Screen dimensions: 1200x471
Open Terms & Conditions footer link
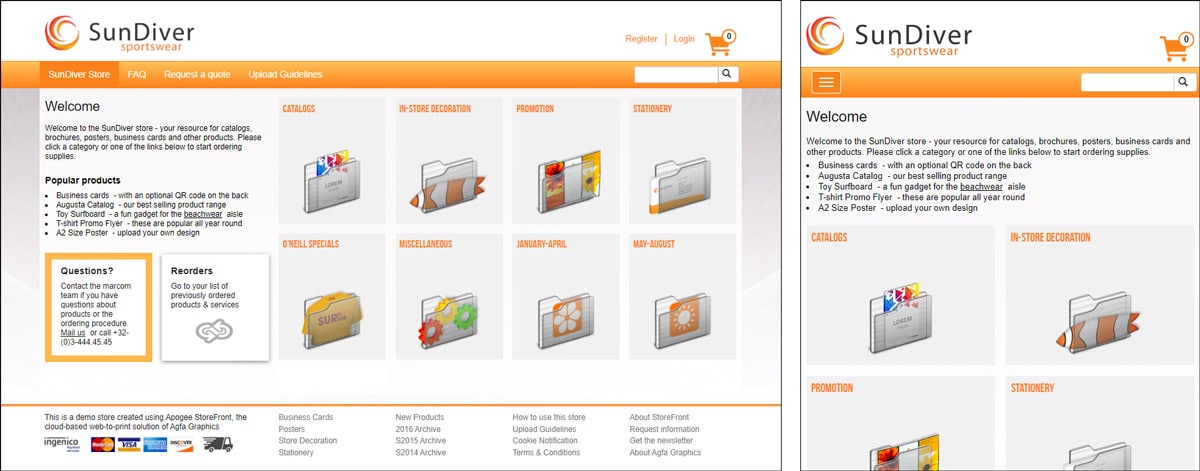point(546,453)
